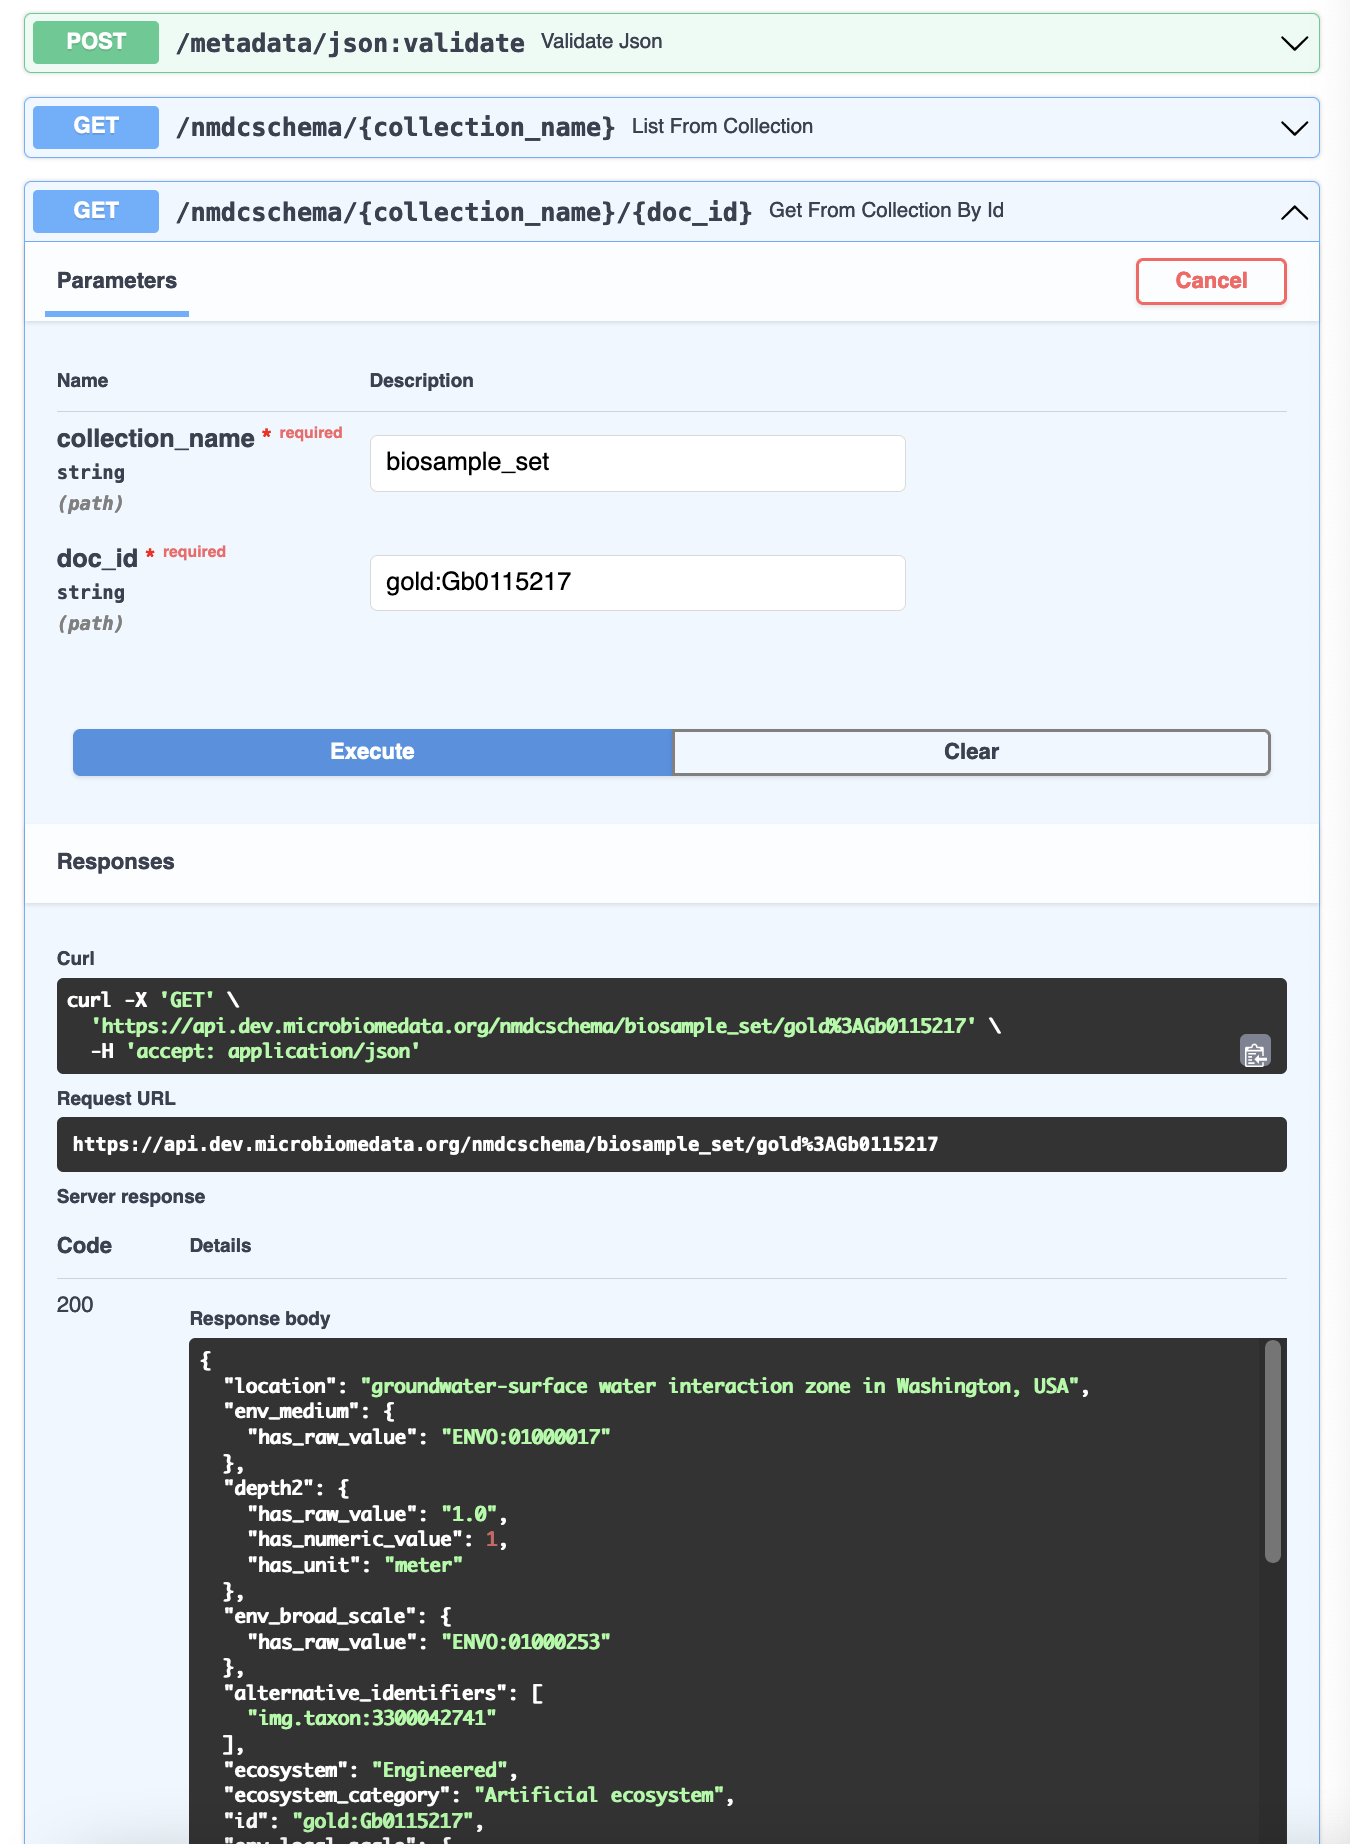The image size is (1350, 1844).
Task: Clear the request response
Action: (x=971, y=752)
